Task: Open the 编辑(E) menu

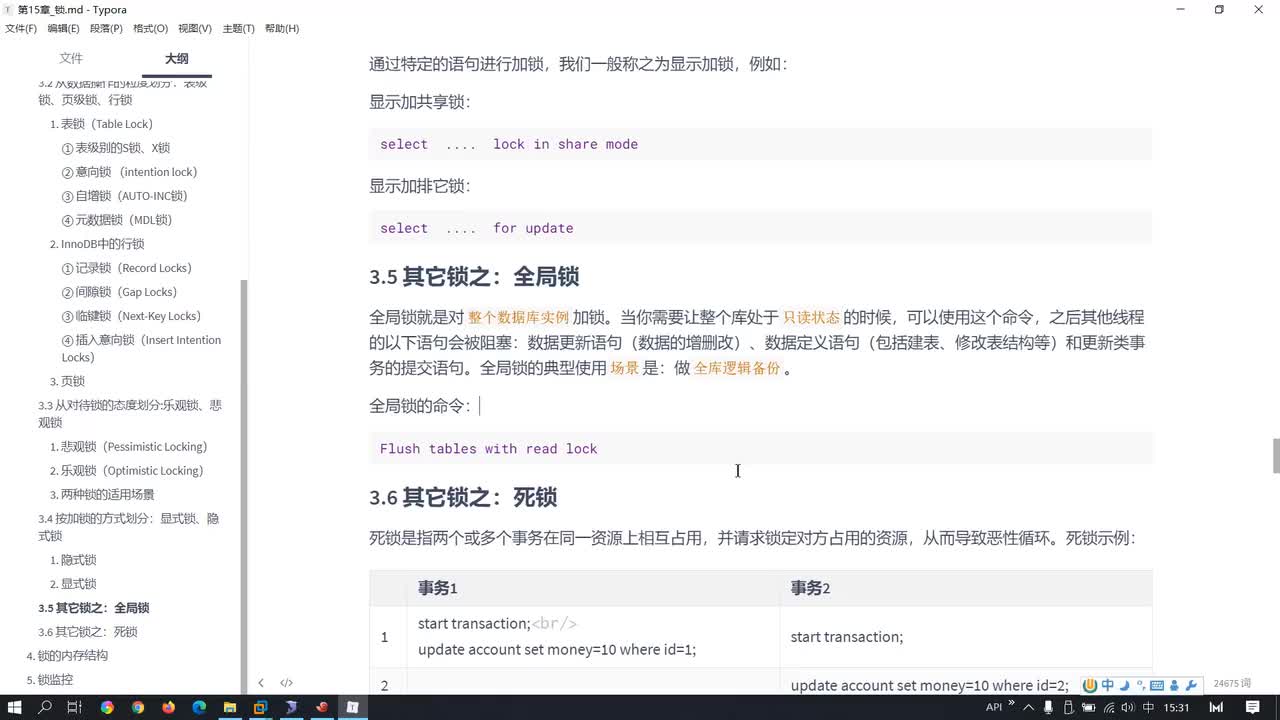Action: coord(63,29)
